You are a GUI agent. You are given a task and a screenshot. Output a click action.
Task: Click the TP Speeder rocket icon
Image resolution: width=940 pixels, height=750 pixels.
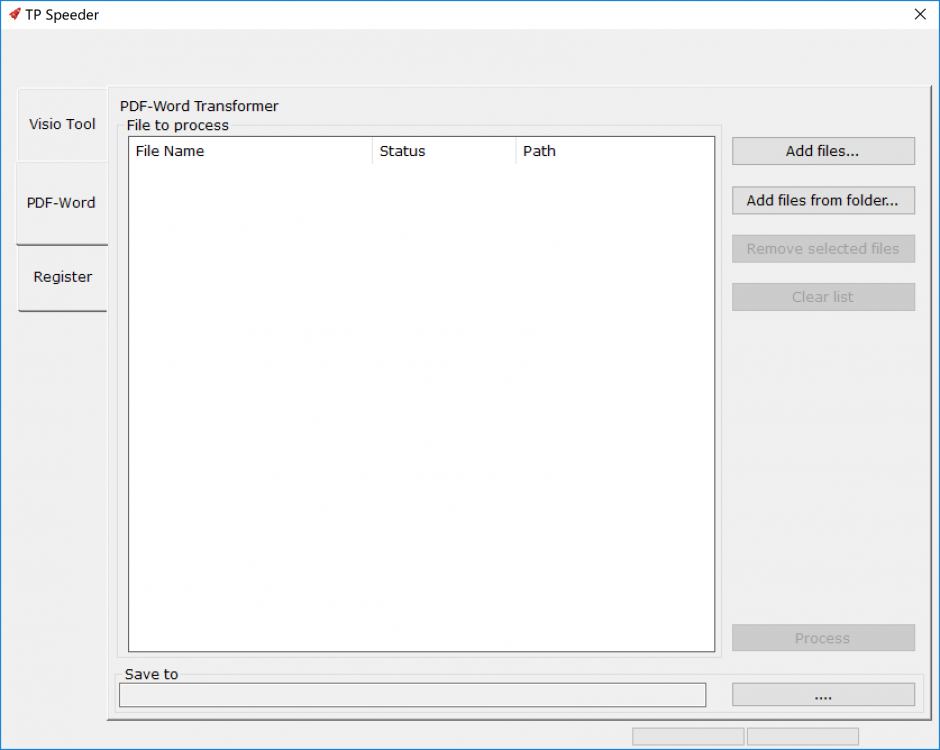[14, 14]
